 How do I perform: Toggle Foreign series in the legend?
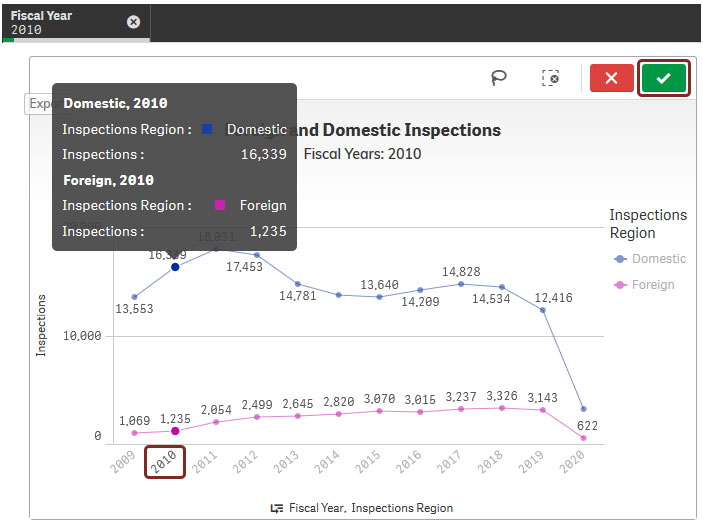645,285
